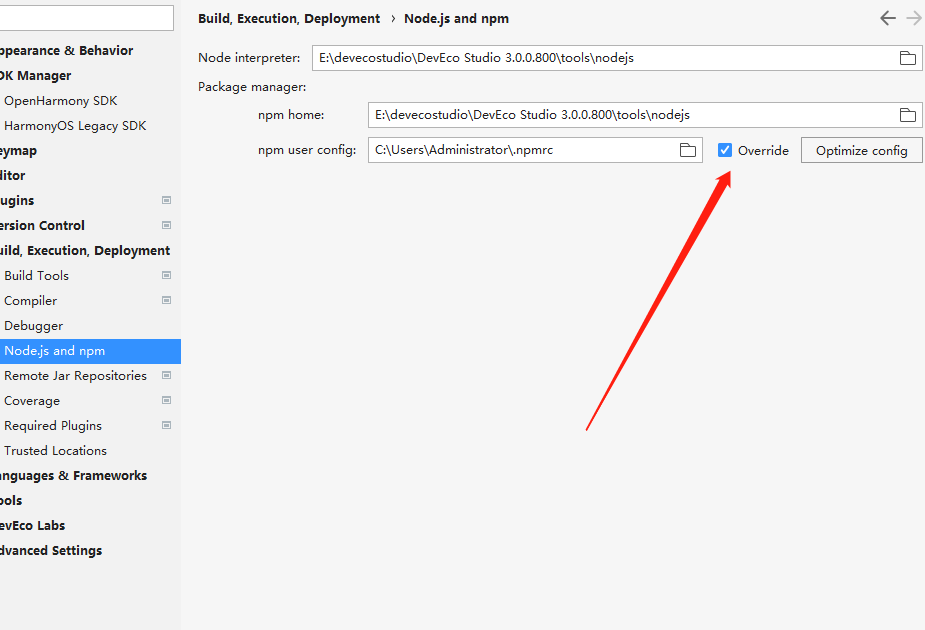The image size is (925, 630).
Task: Click project-level icon beside Required Plugins
Action: [166, 425]
